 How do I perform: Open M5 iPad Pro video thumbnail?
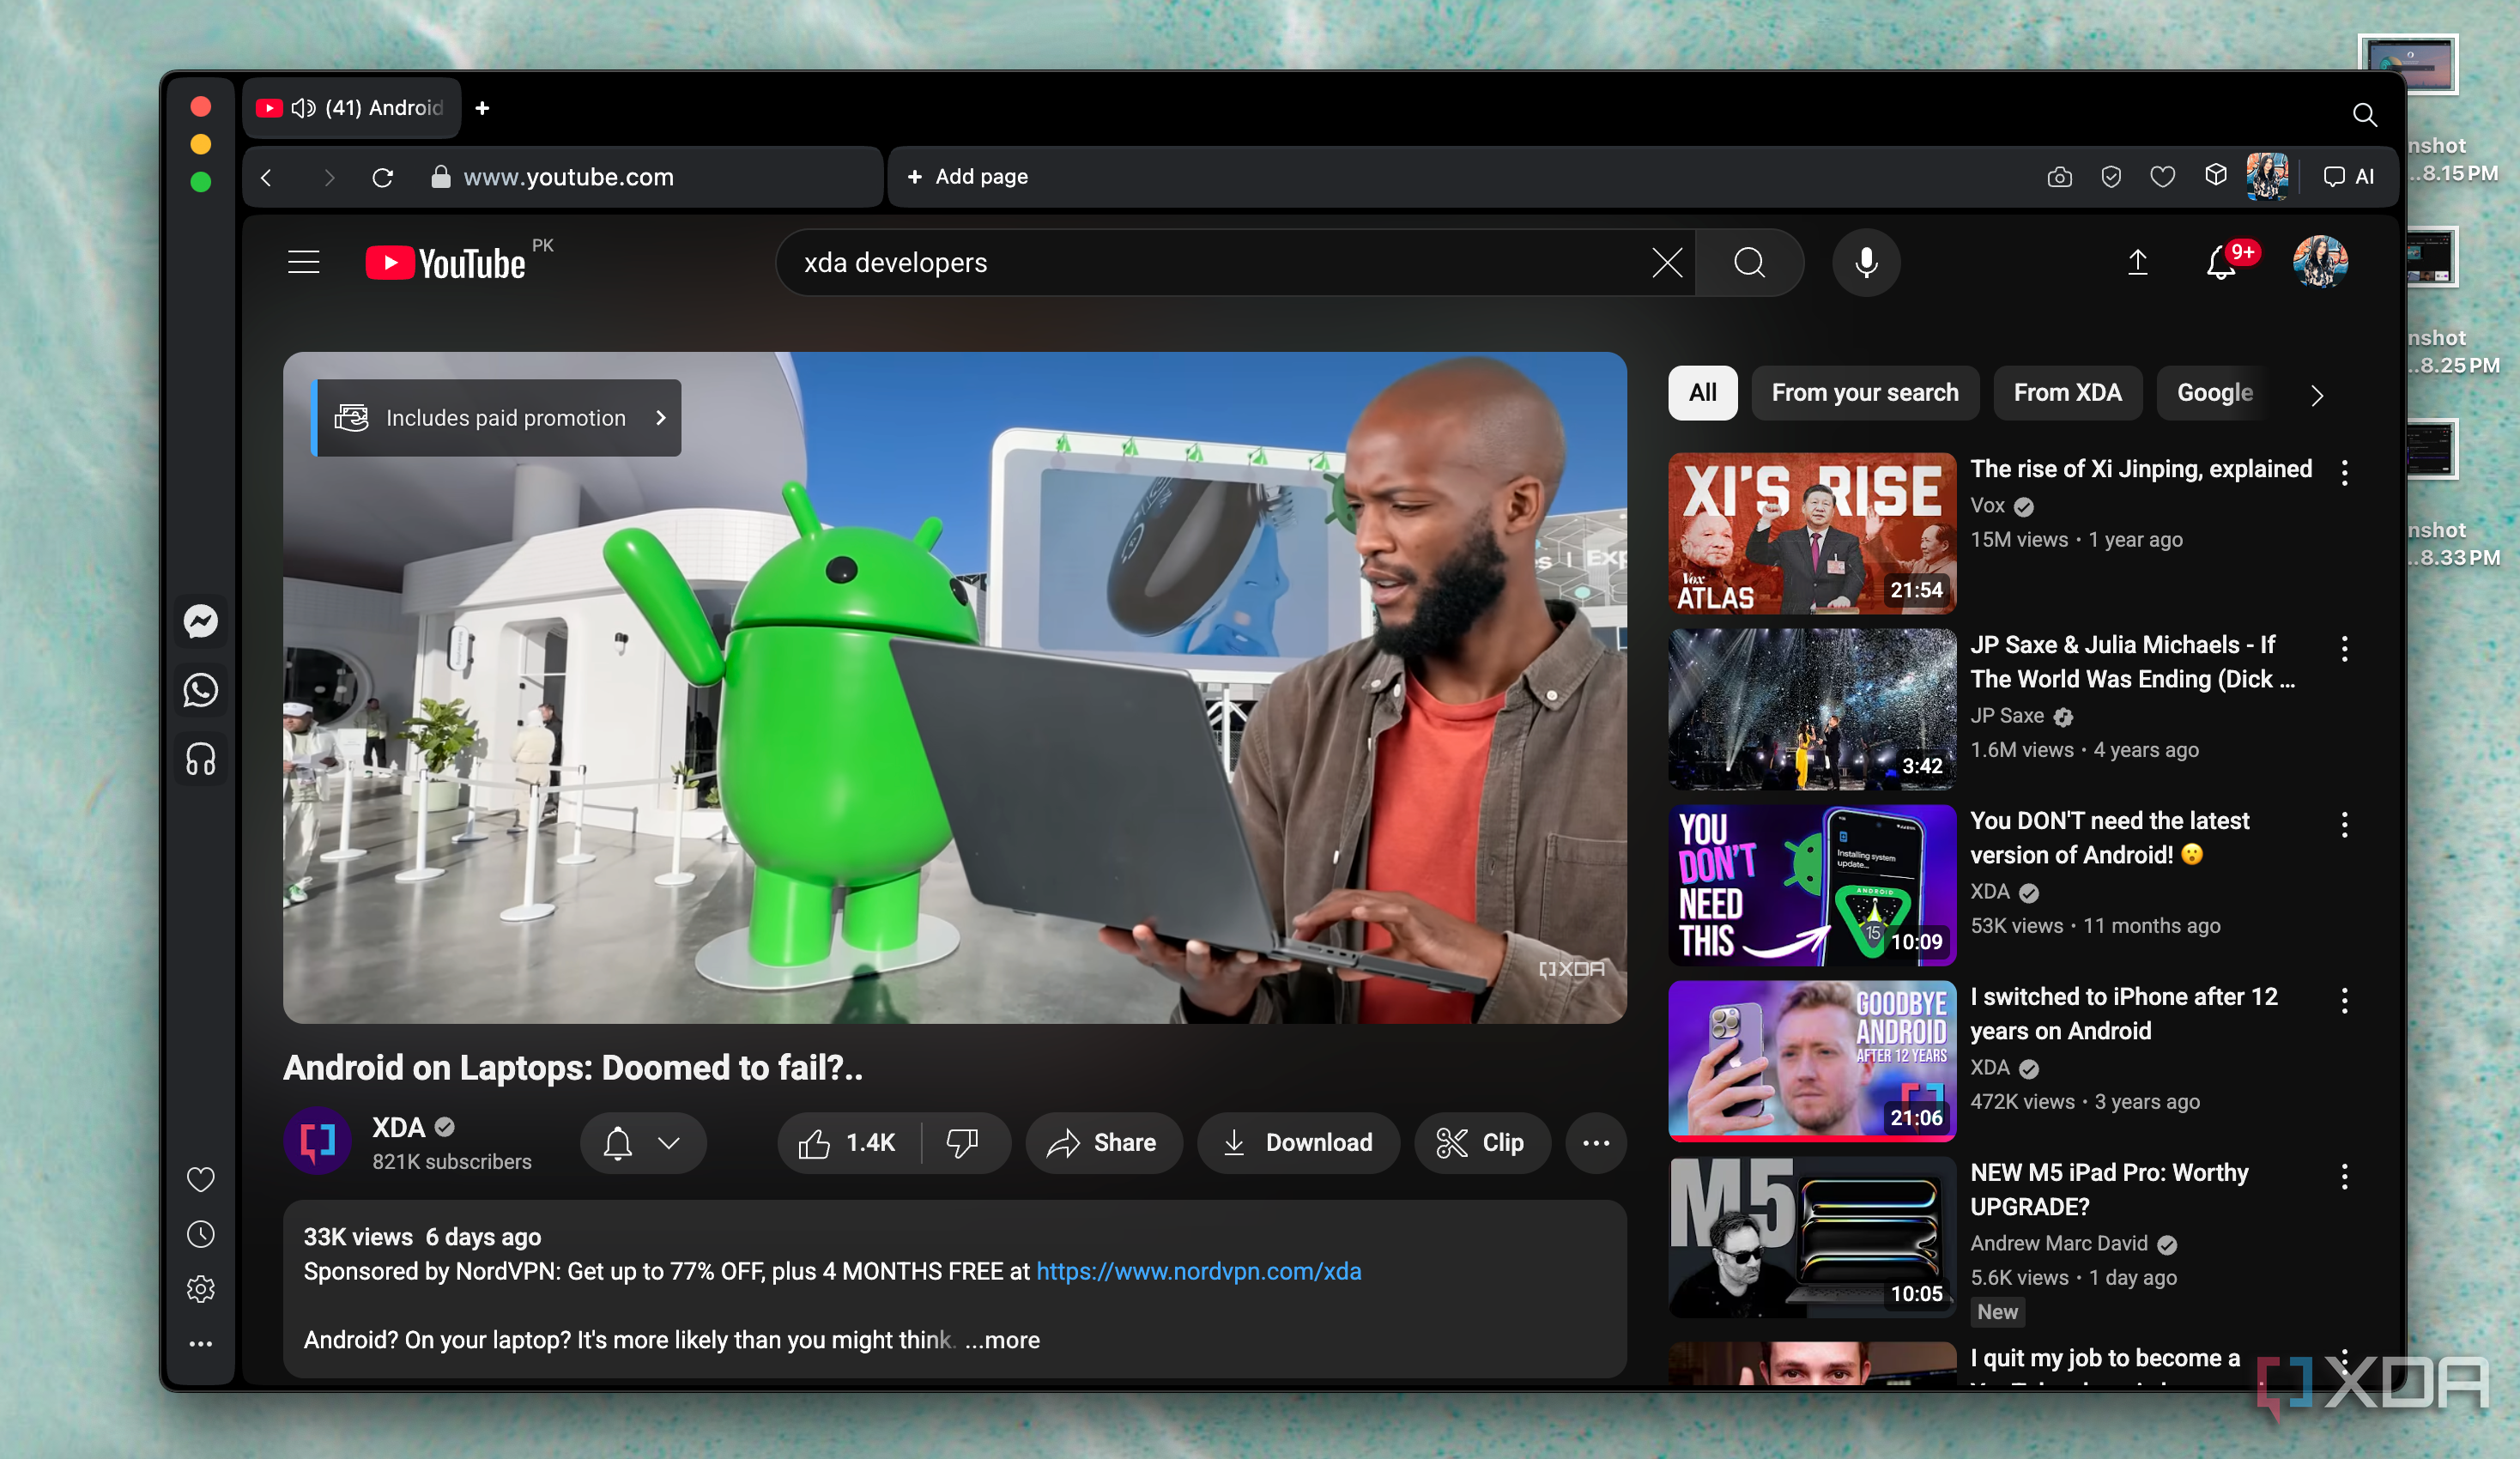click(1811, 1237)
